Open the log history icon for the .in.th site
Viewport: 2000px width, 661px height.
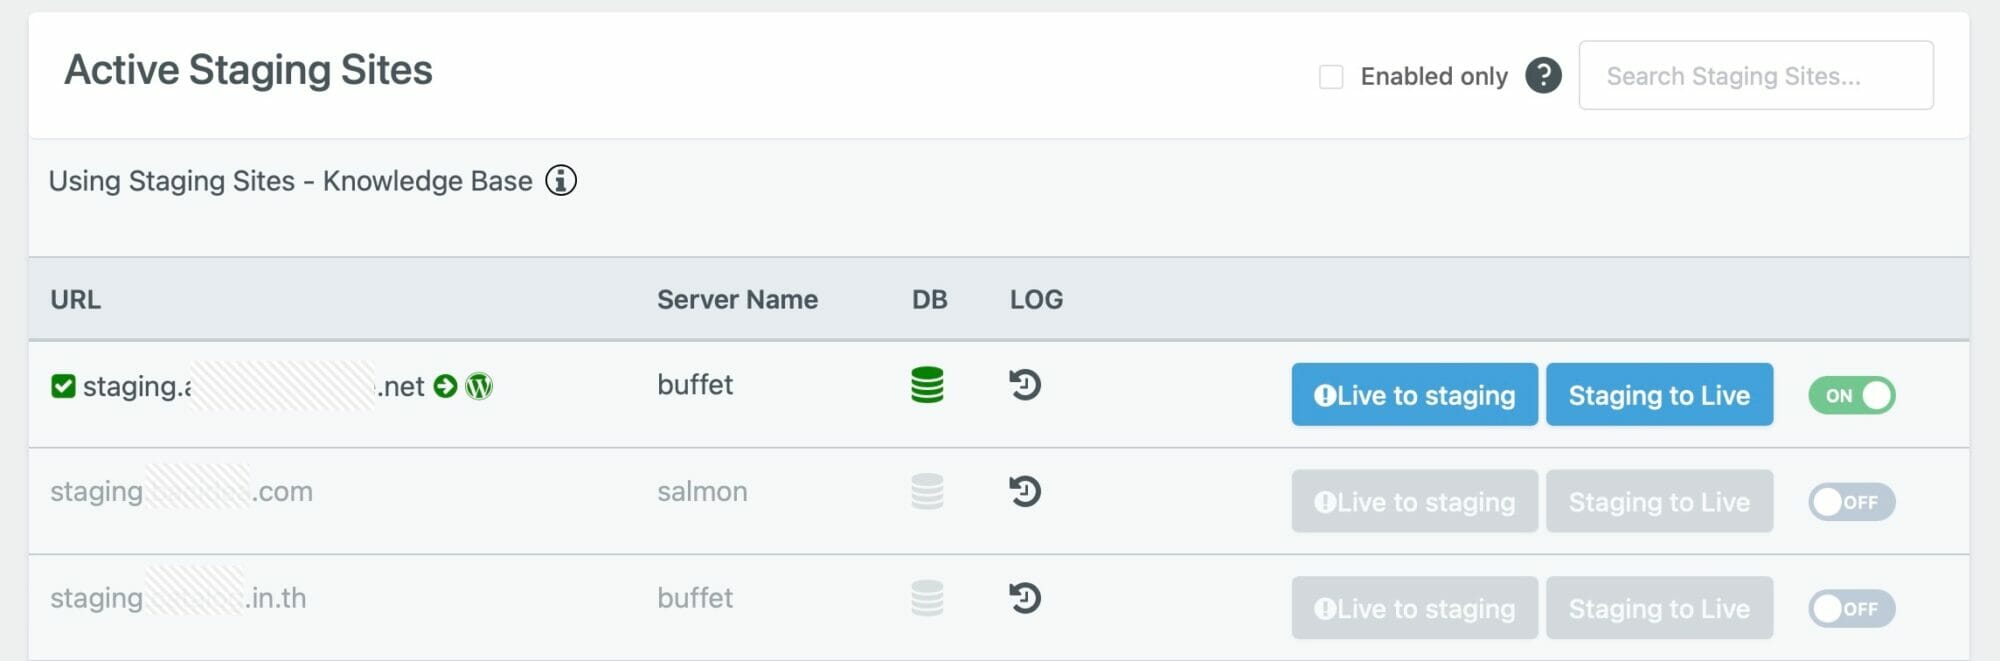[x=1025, y=598]
